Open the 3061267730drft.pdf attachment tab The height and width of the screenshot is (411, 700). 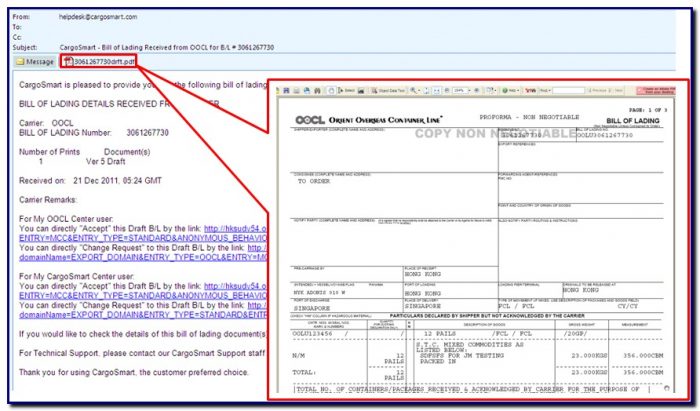click(x=99, y=62)
